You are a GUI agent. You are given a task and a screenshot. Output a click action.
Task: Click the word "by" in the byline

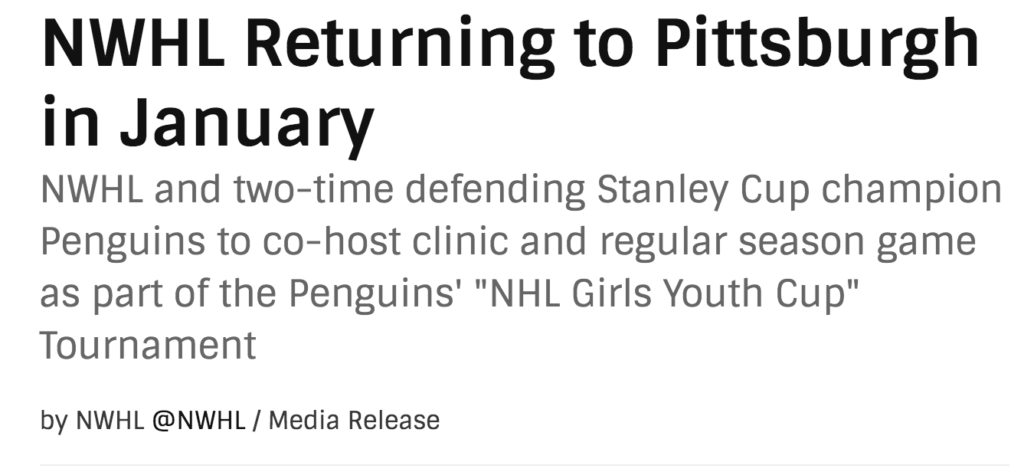tap(54, 420)
